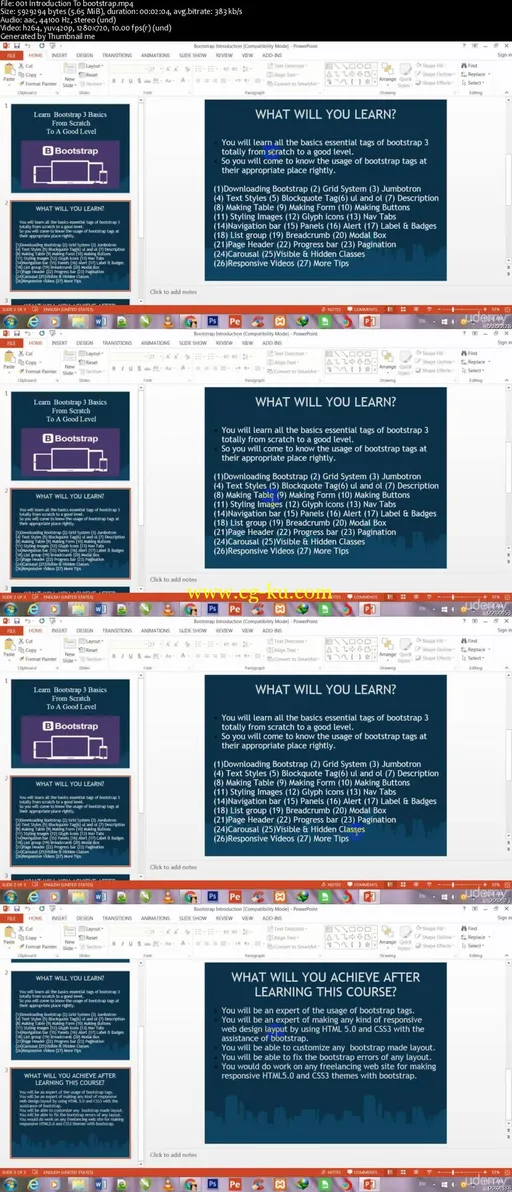512x1192 pixels.
Task: Click Paste in the first (top) frame's ribbon
Action: pos(8,74)
